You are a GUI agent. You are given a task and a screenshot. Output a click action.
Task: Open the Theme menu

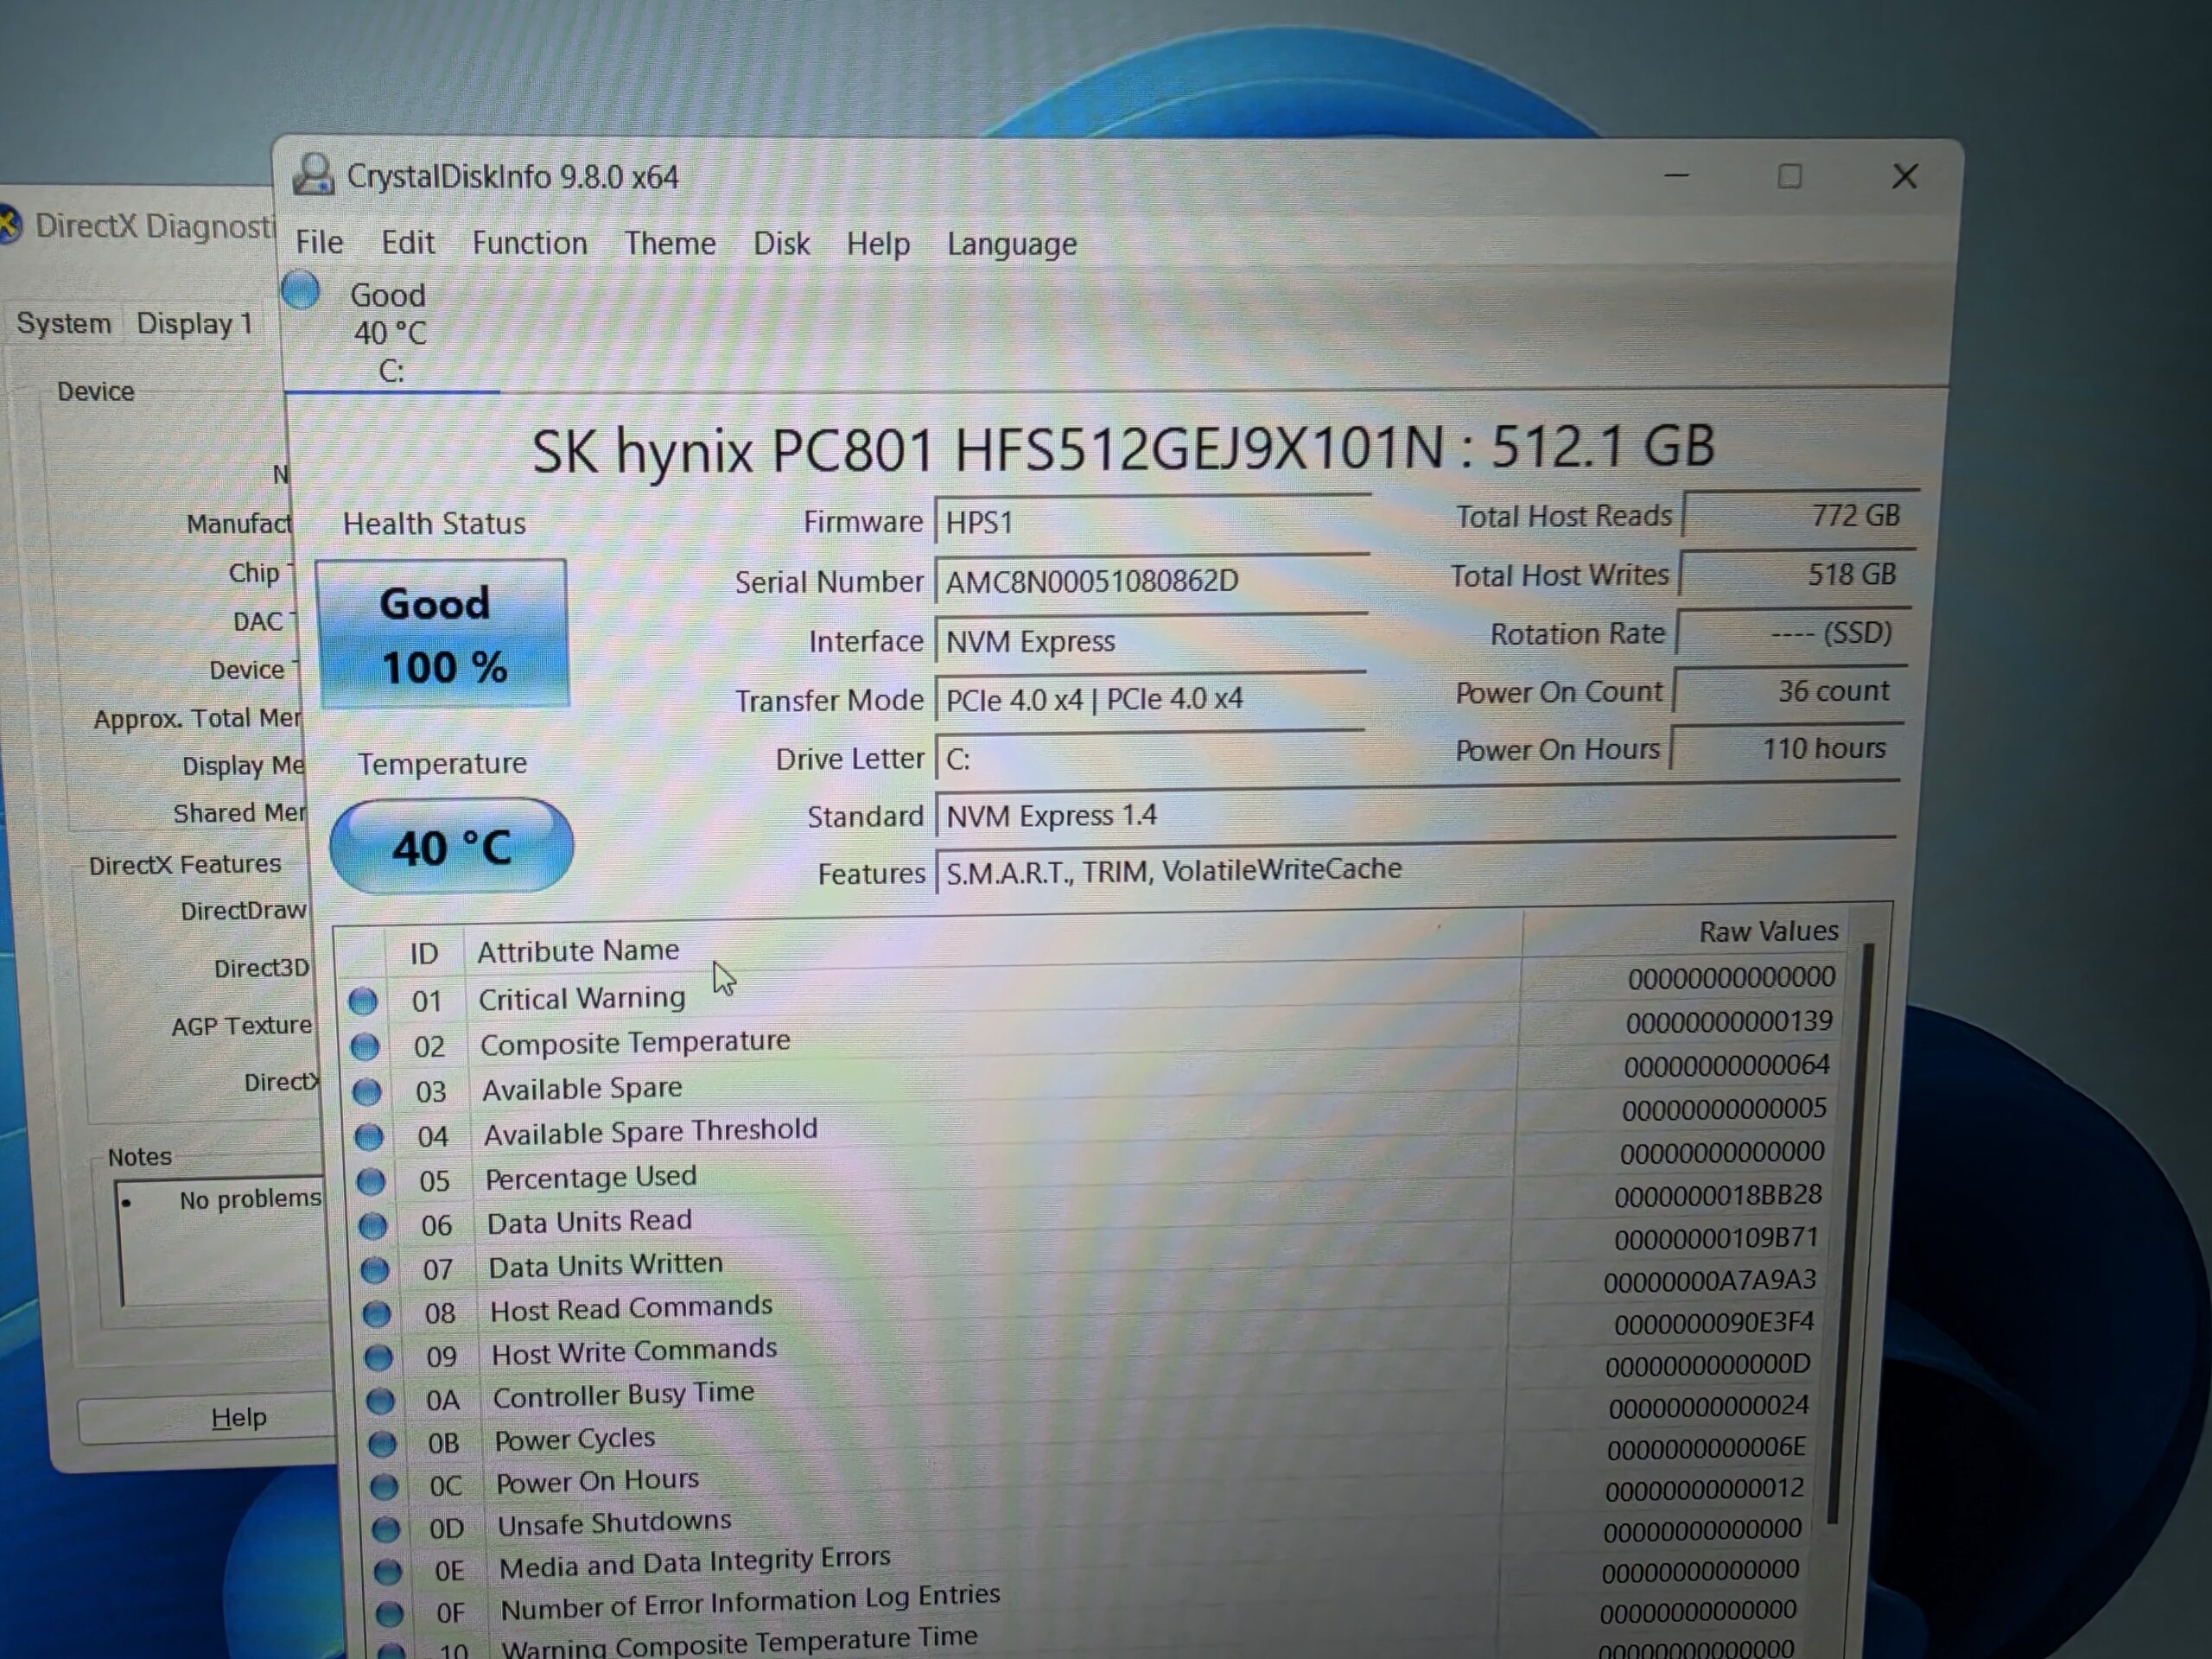(x=670, y=243)
